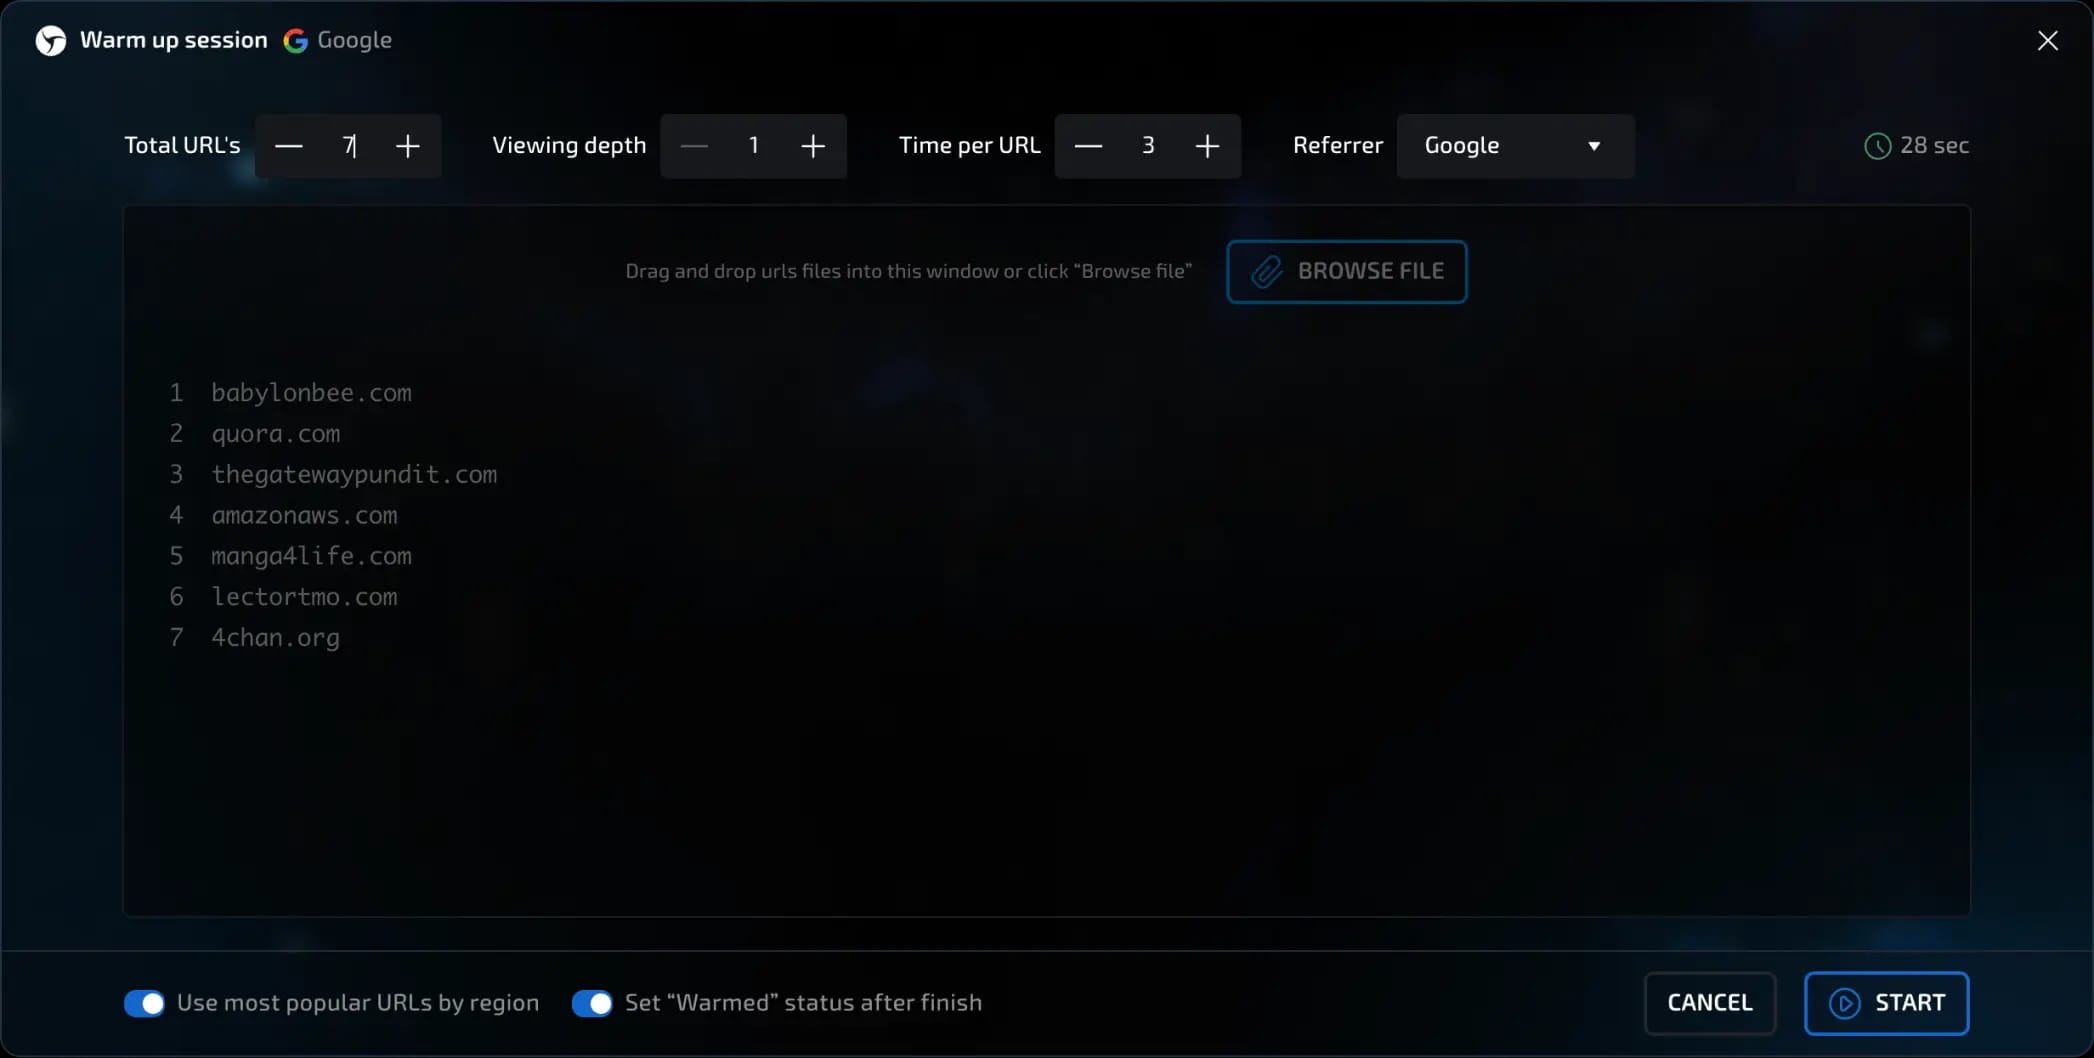Select the babylonbee.com URL line

coord(311,393)
